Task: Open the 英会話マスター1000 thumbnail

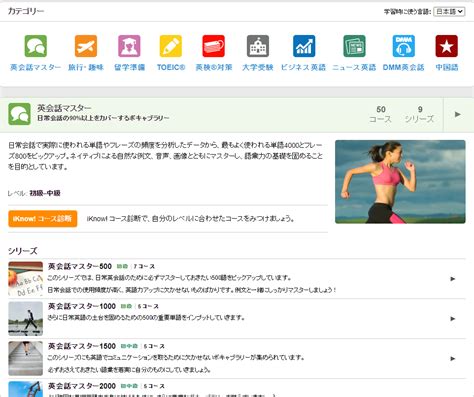Action: click(26, 319)
